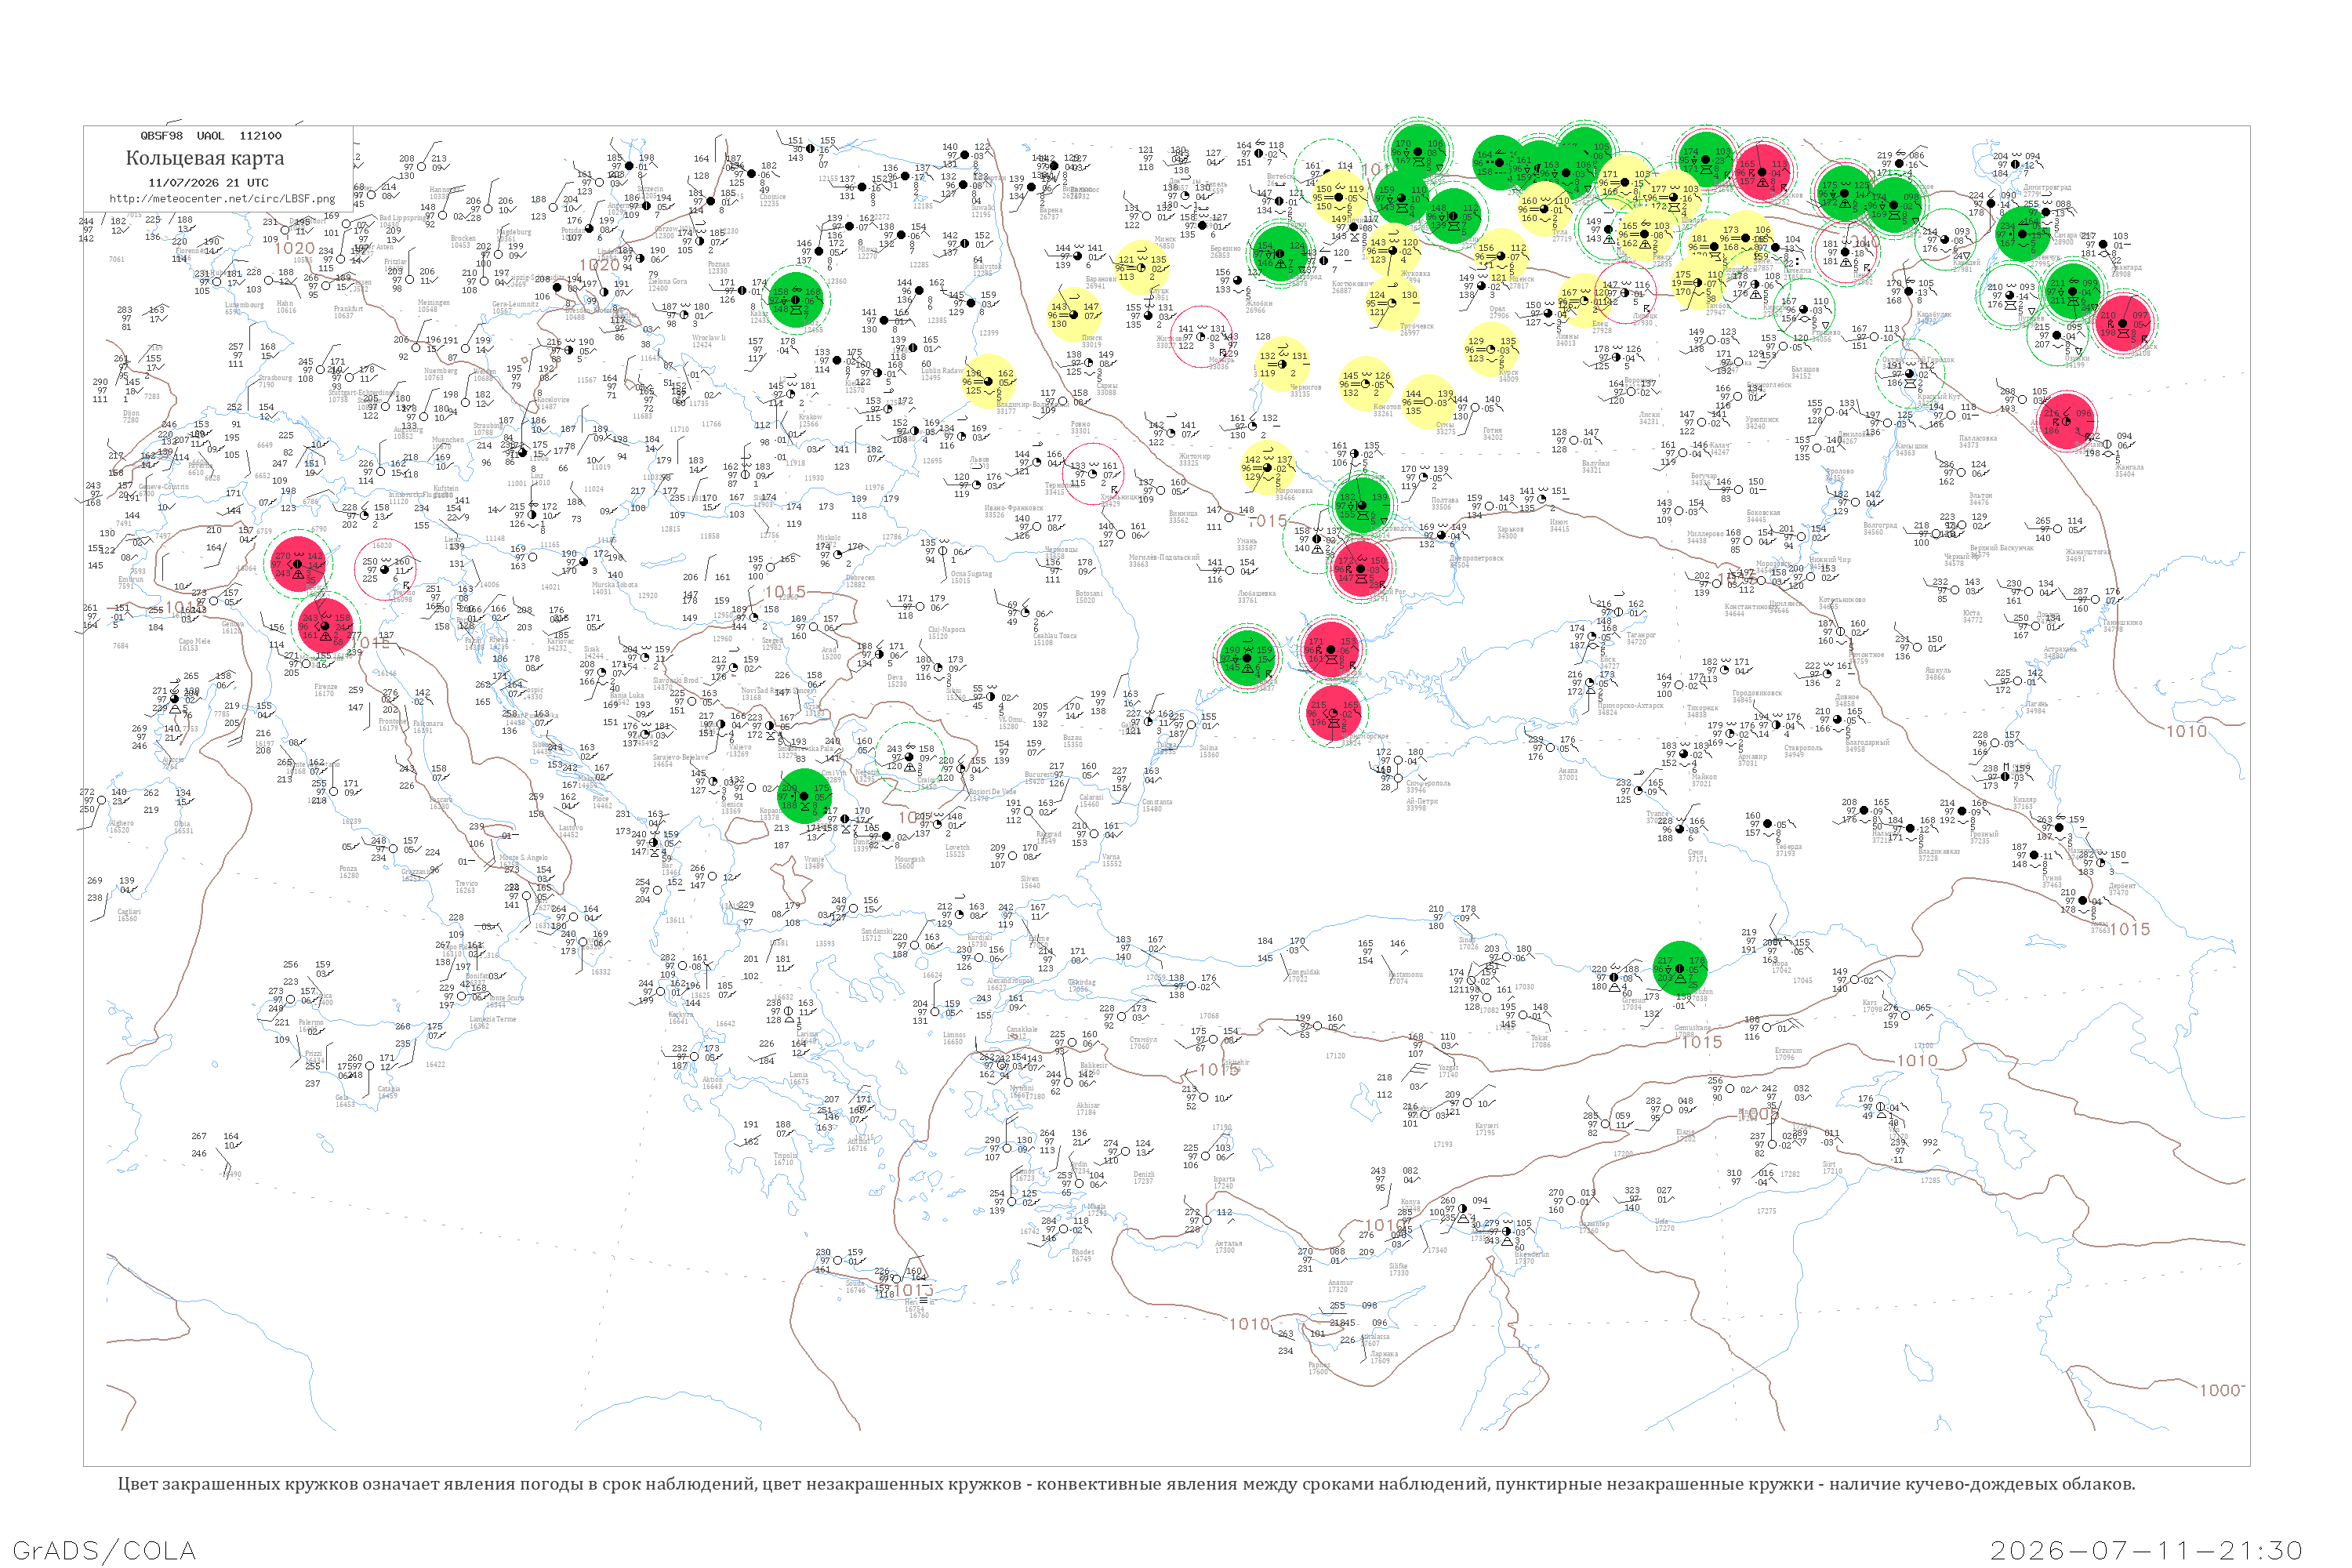
Task: Click the green station circle at Trabzon
Action: coord(1680,969)
